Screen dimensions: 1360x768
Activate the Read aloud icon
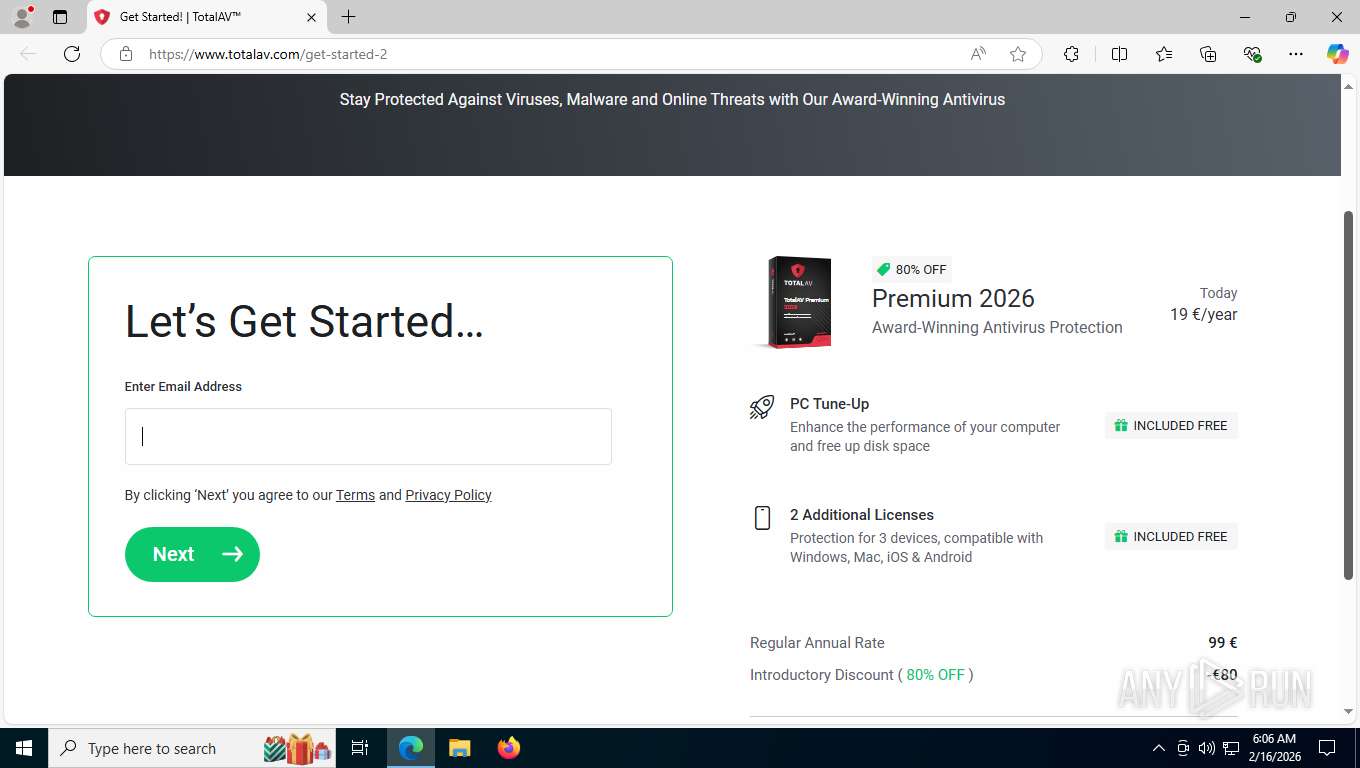[x=978, y=54]
